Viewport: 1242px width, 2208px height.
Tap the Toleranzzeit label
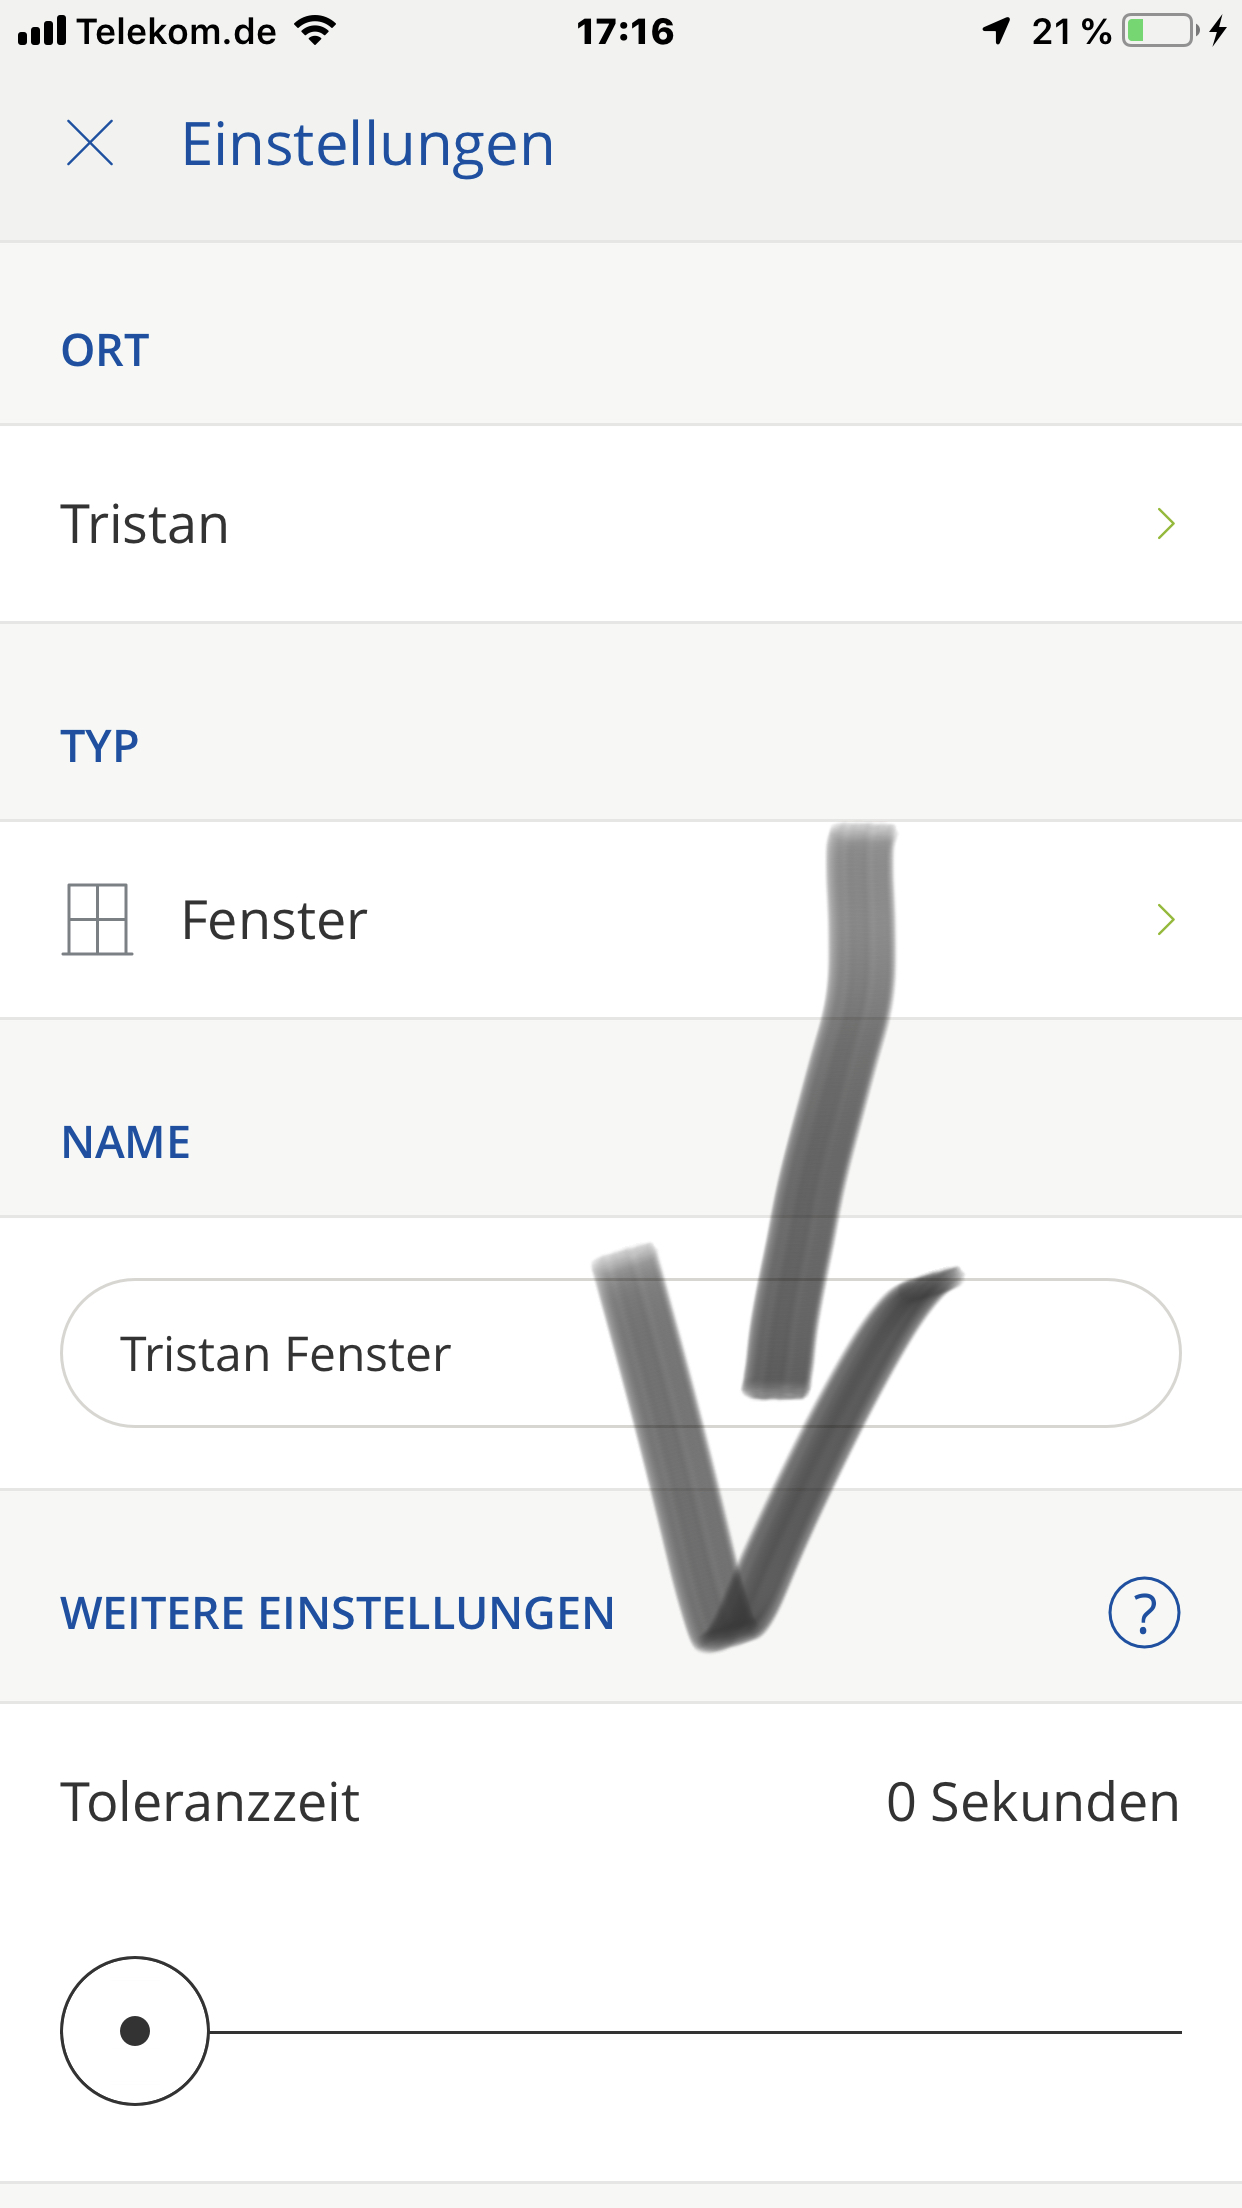[x=210, y=1802]
